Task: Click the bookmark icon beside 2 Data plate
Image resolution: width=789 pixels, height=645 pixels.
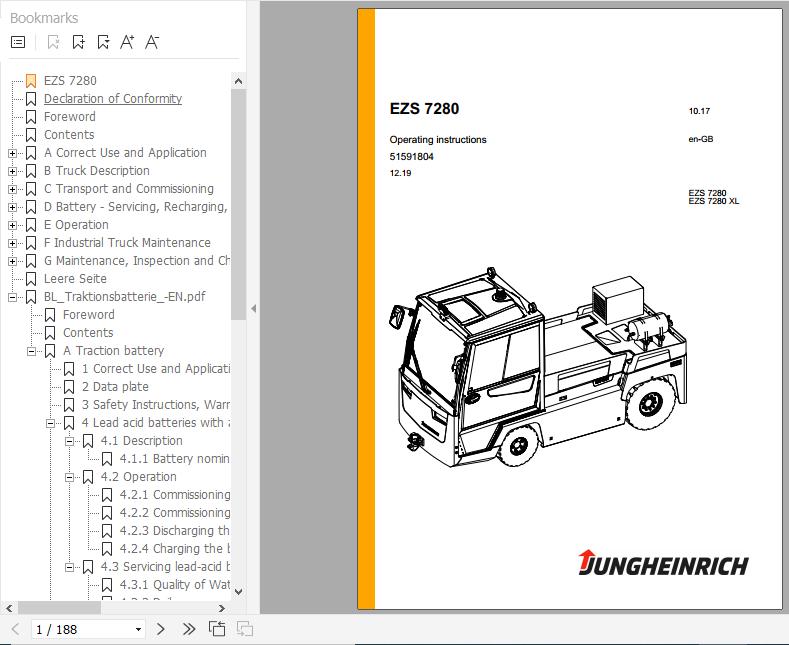Action: [x=69, y=387]
